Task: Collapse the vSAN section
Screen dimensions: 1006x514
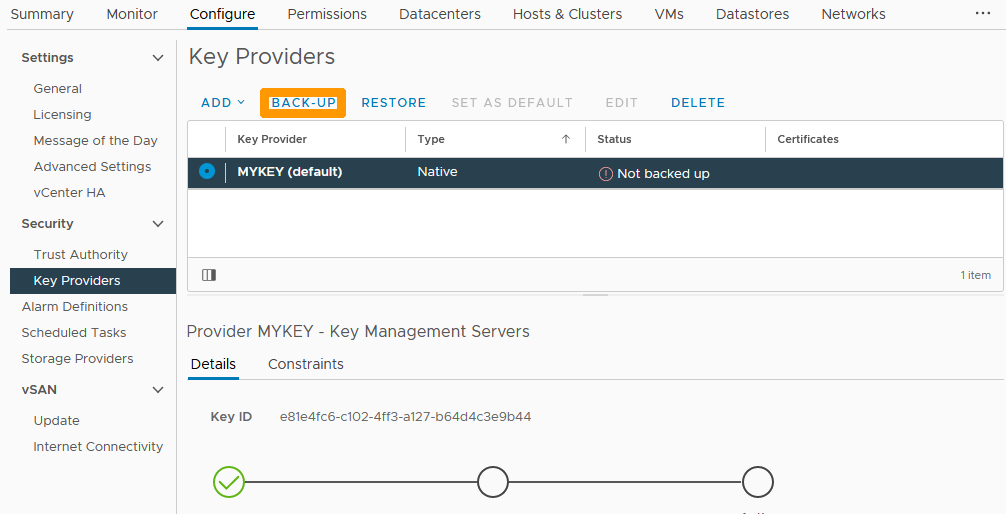Action: point(157,390)
